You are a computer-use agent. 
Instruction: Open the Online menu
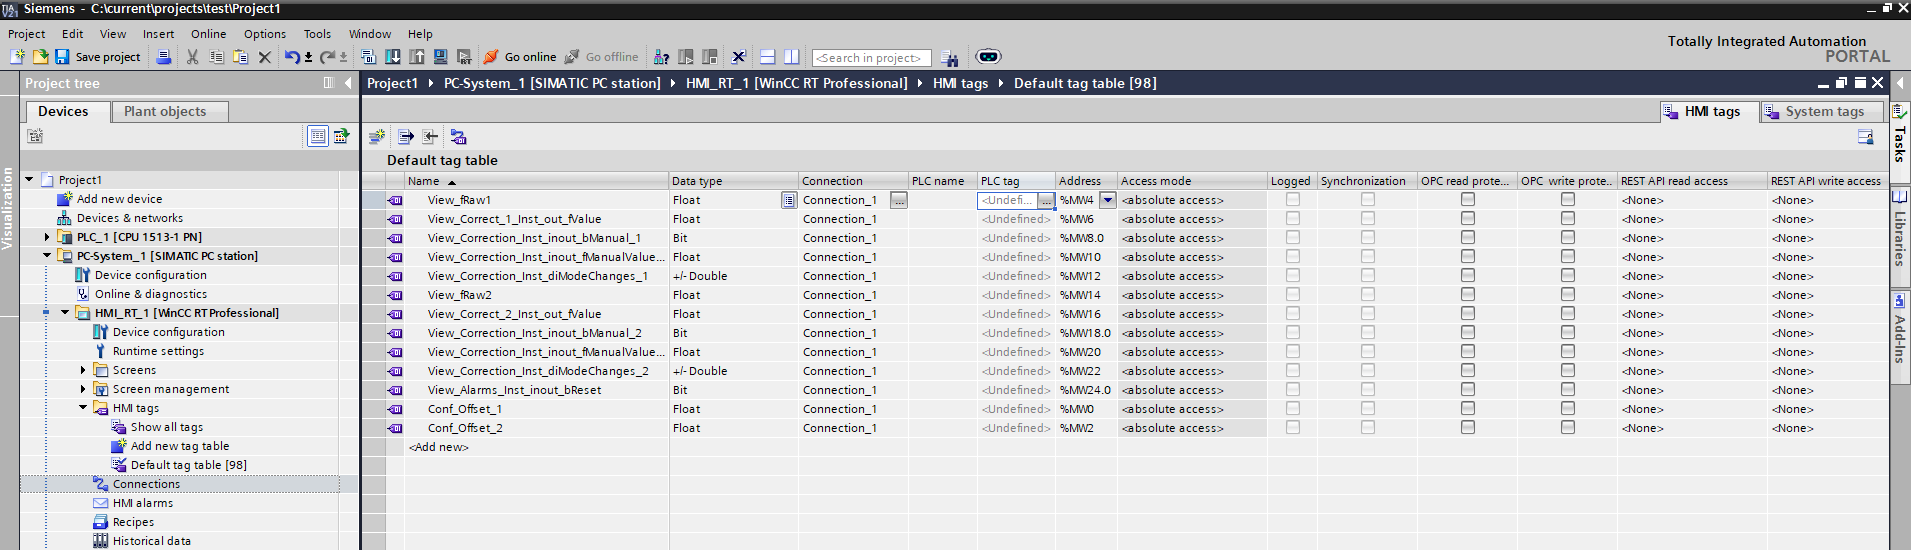209,34
